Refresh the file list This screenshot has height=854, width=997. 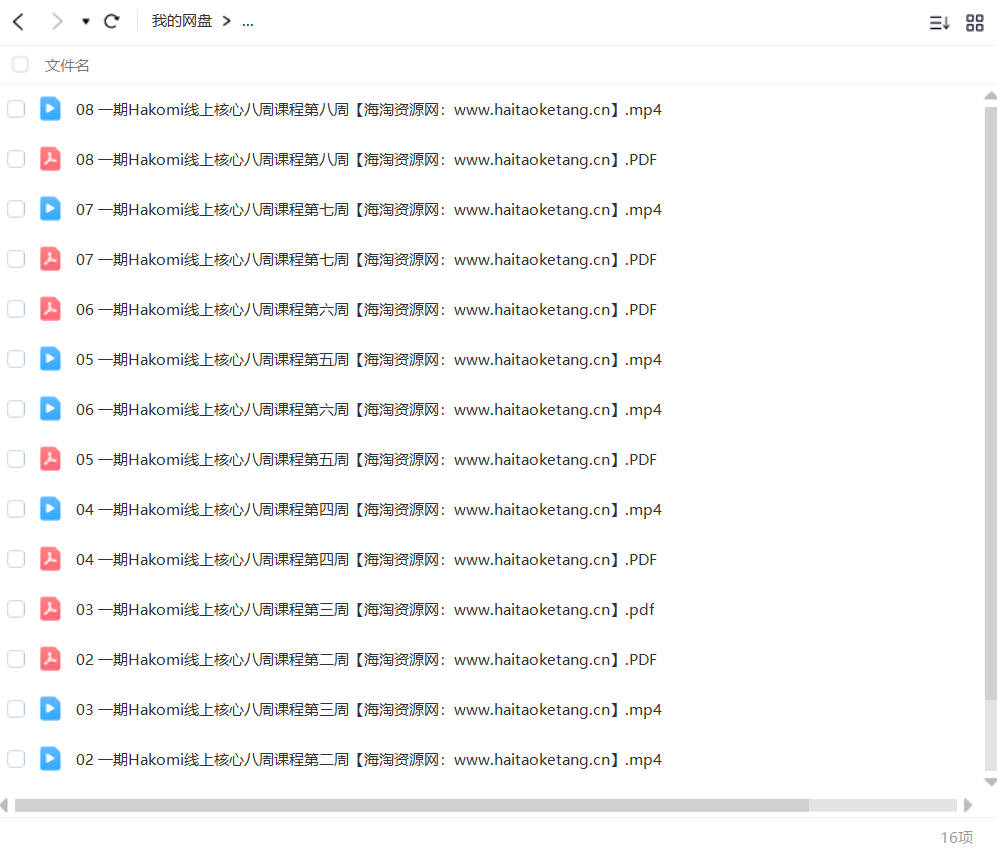[112, 22]
